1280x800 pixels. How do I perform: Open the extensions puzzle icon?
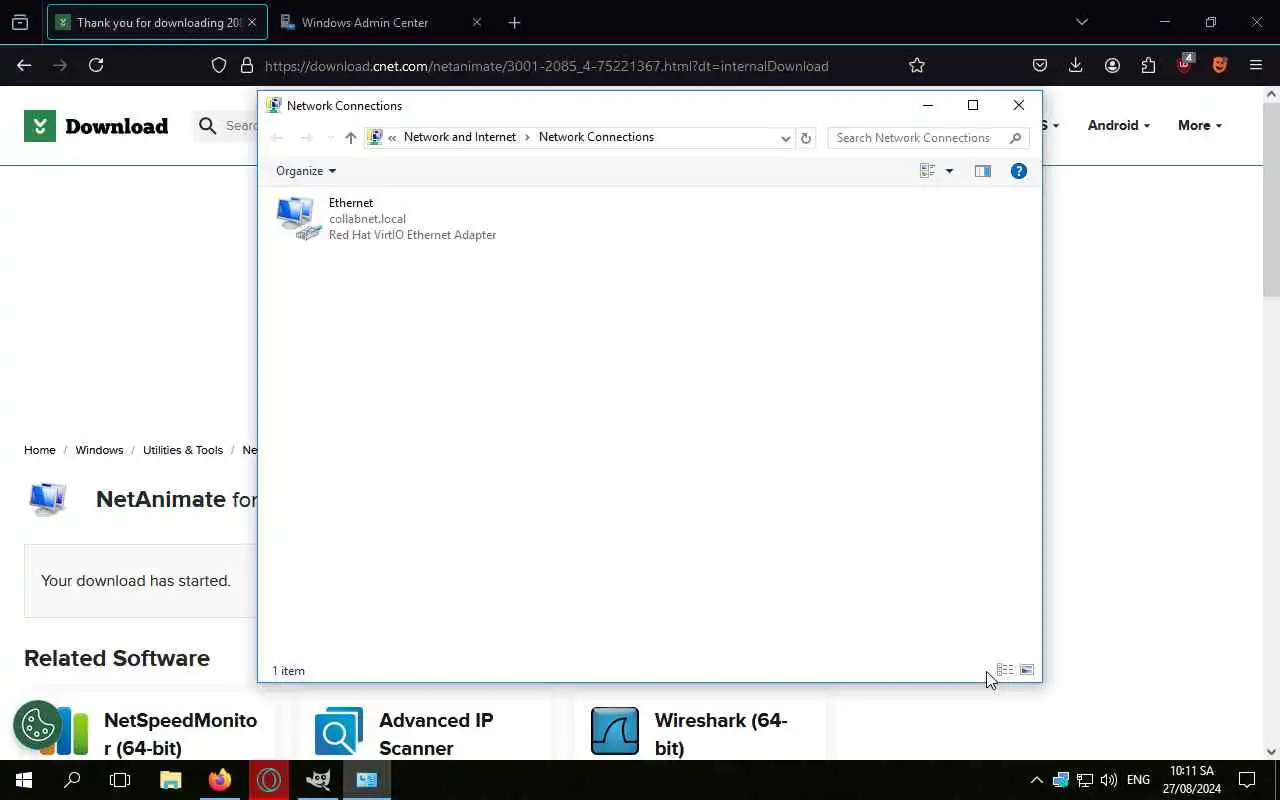[1148, 65]
